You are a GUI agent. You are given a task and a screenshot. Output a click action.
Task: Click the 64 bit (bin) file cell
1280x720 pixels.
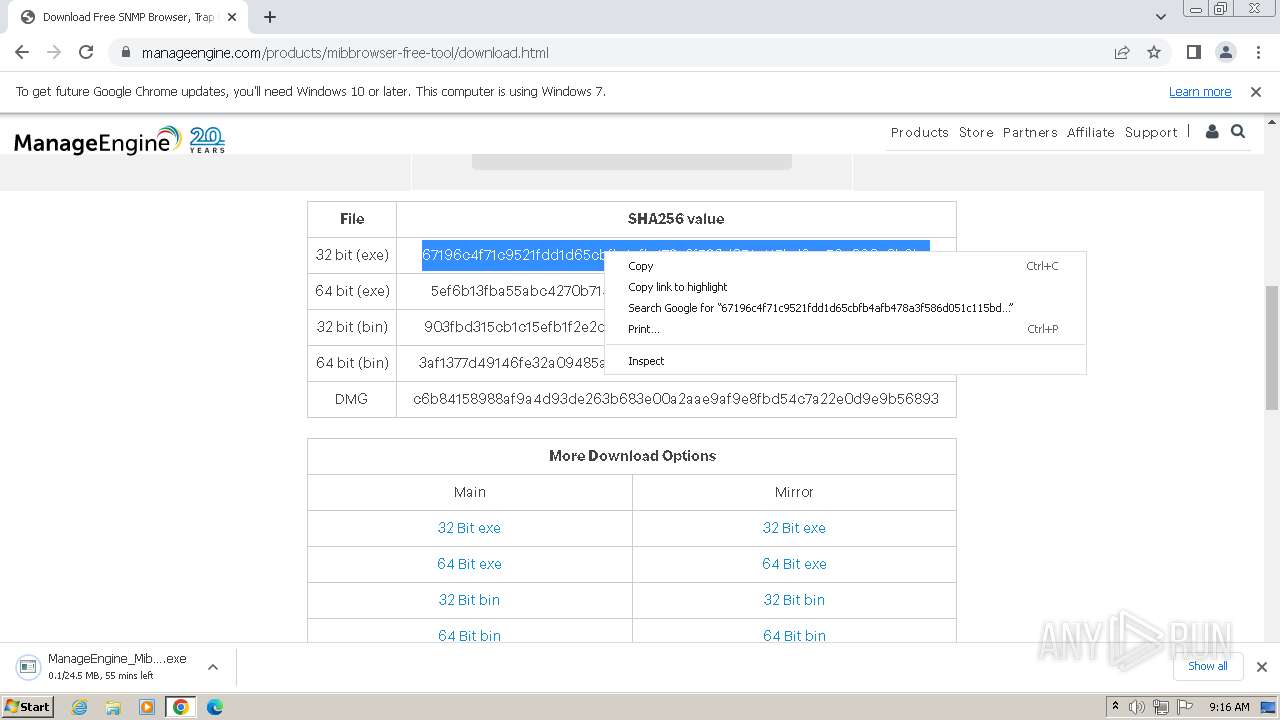pos(352,363)
